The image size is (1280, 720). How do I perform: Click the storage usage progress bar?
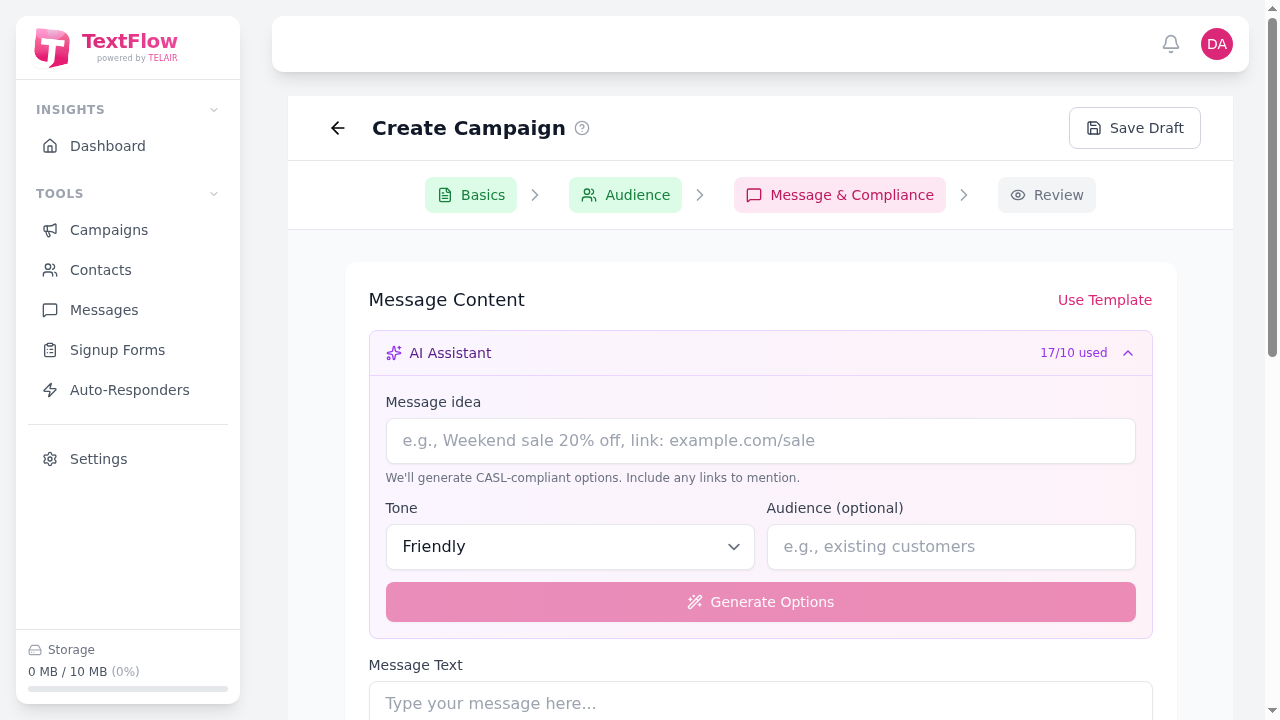coord(128,689)
